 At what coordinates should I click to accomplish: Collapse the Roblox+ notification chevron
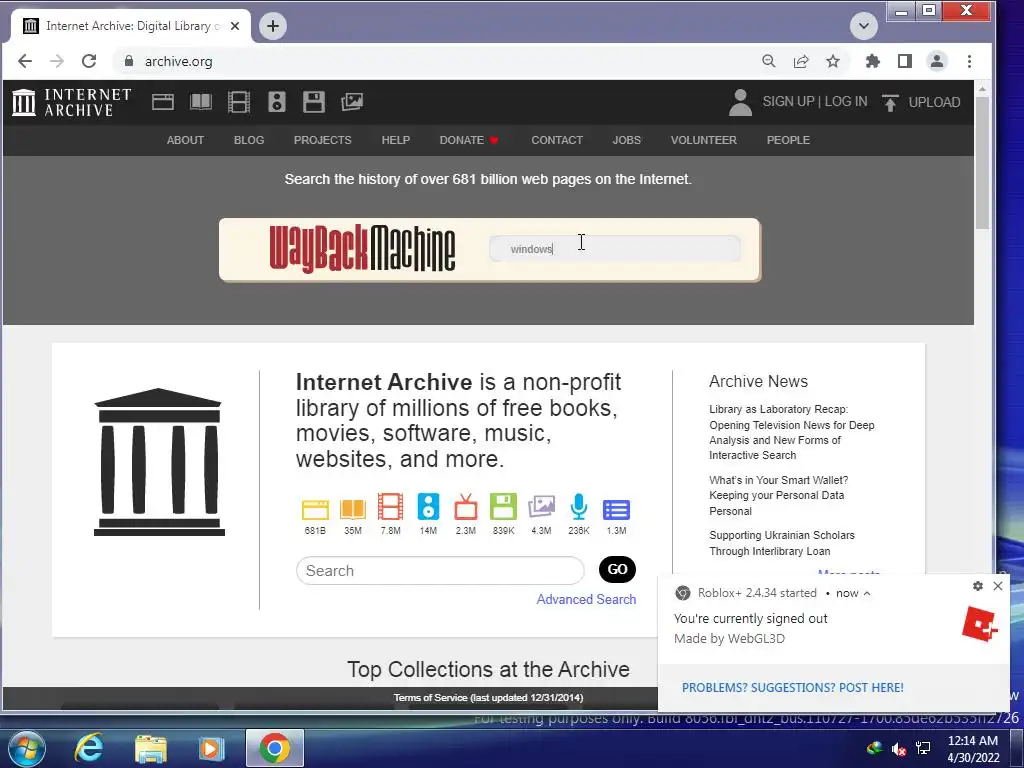[x=867, y=593]
